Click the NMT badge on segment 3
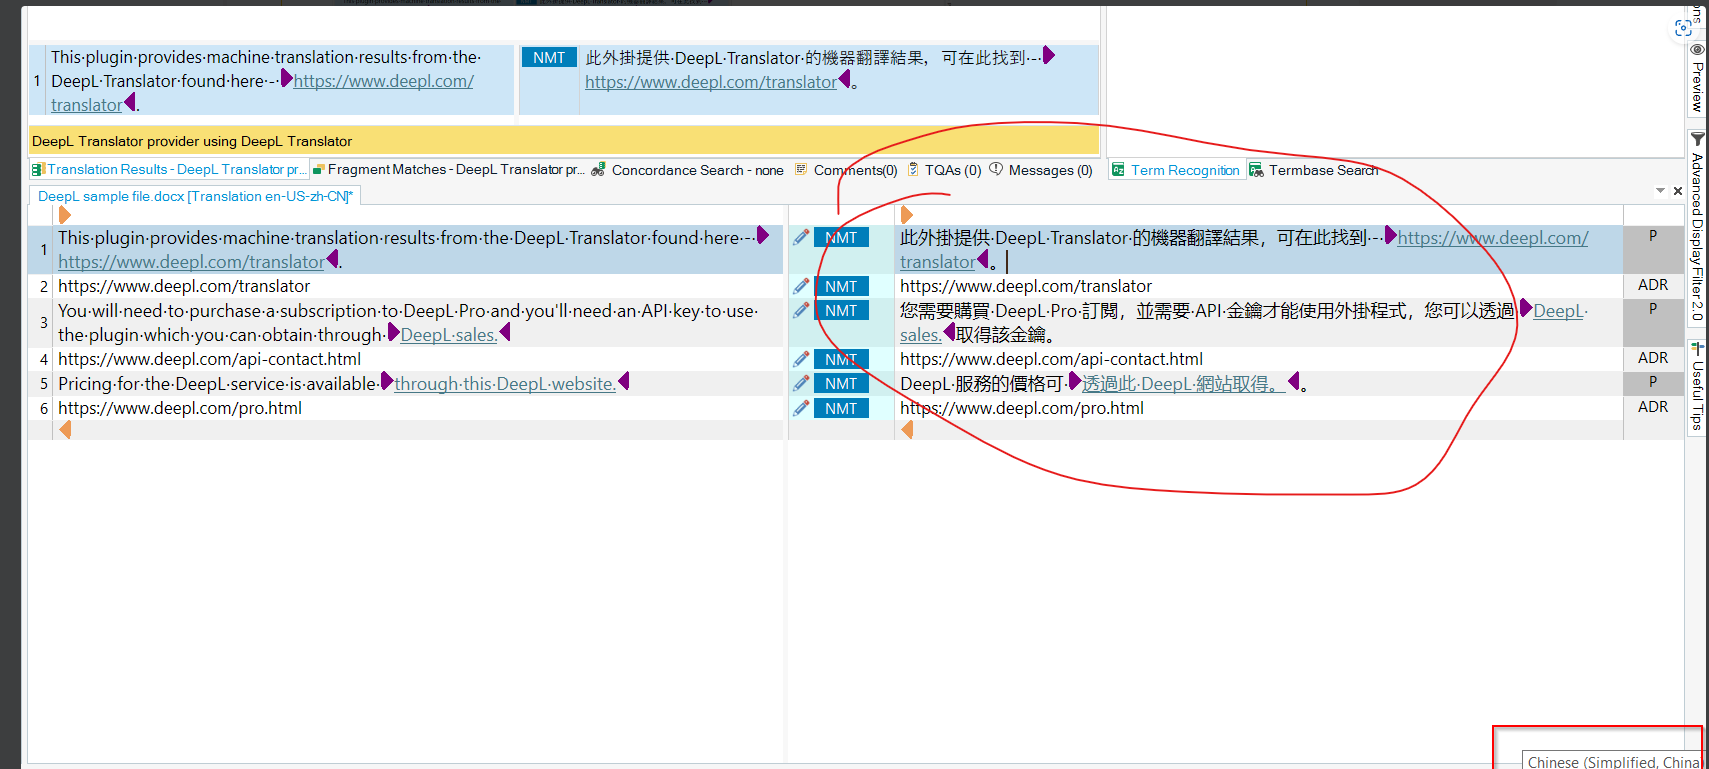This screenshot has width=1709, height=769. 841,311
